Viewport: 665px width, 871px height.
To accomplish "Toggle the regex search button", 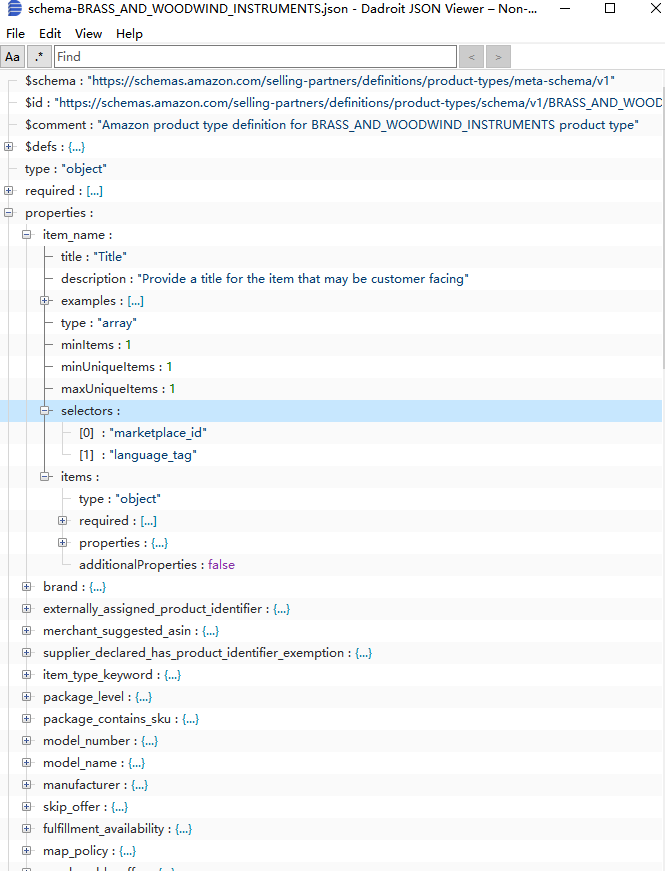I will tap(40, 57).
